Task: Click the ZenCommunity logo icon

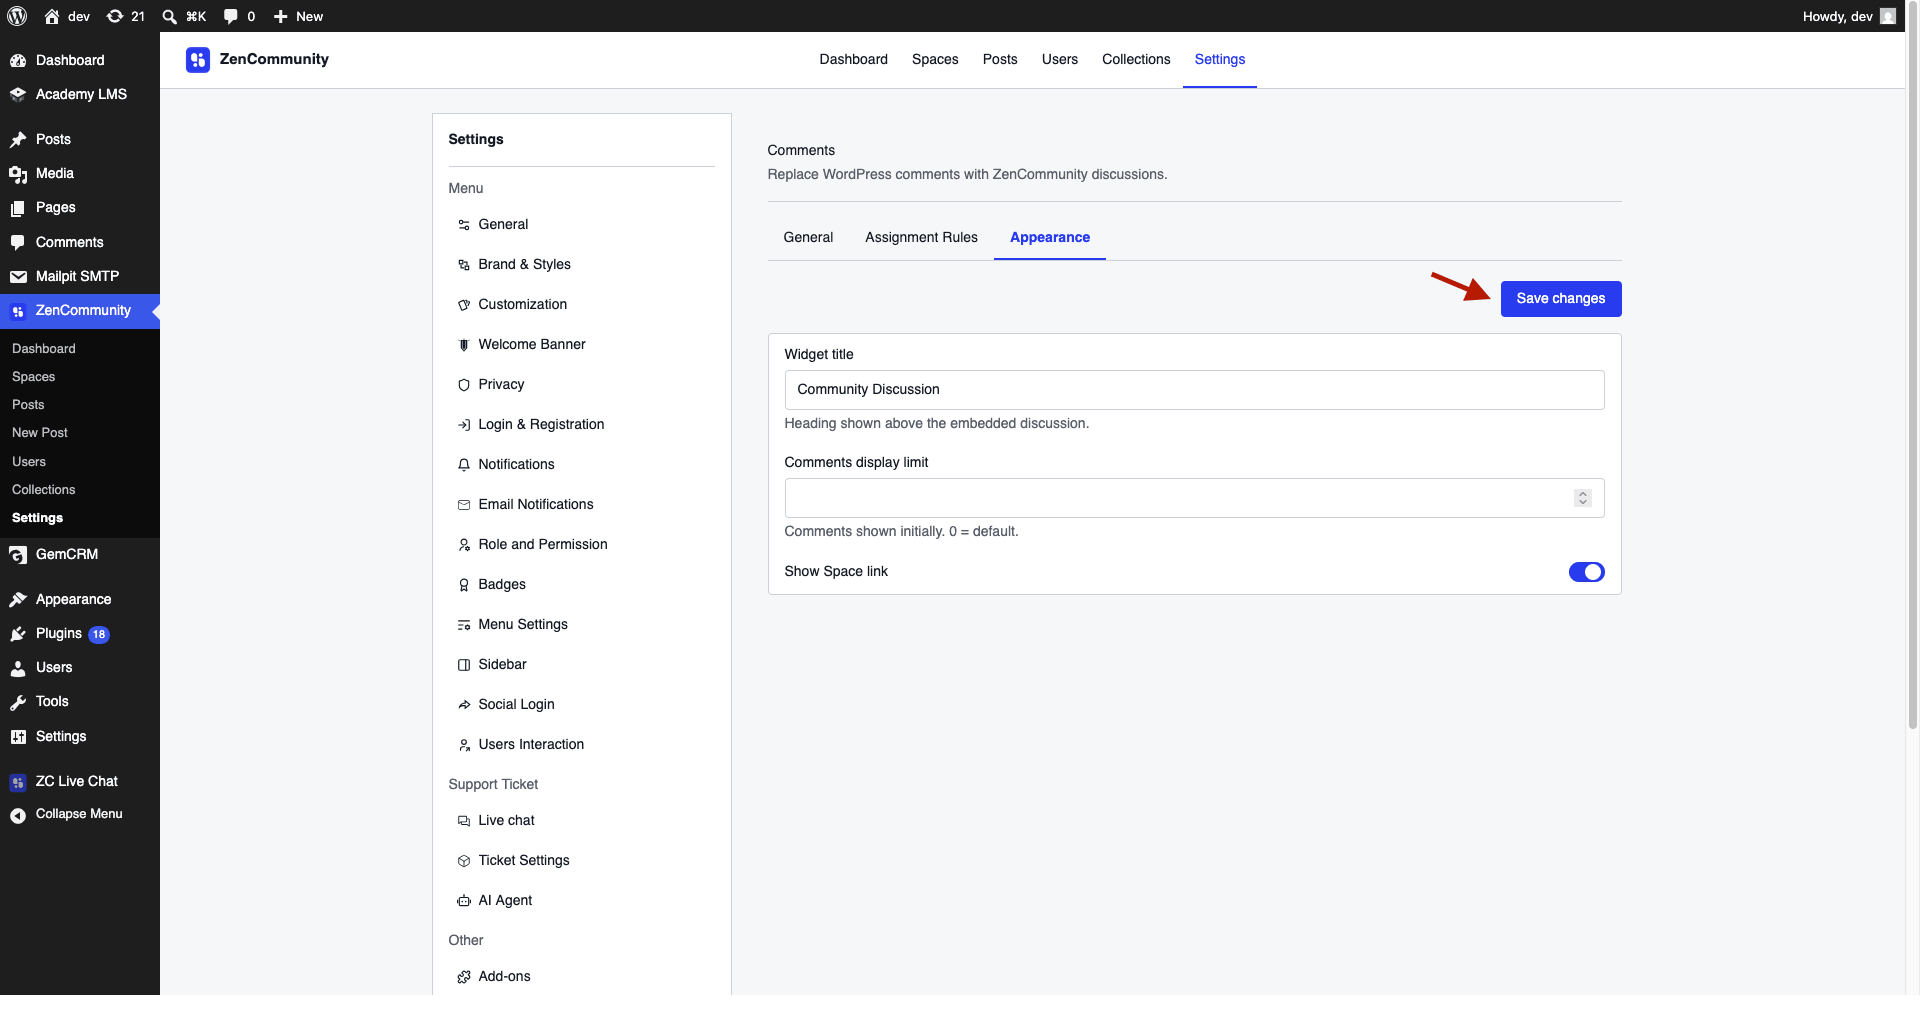Action: point(198,60)
